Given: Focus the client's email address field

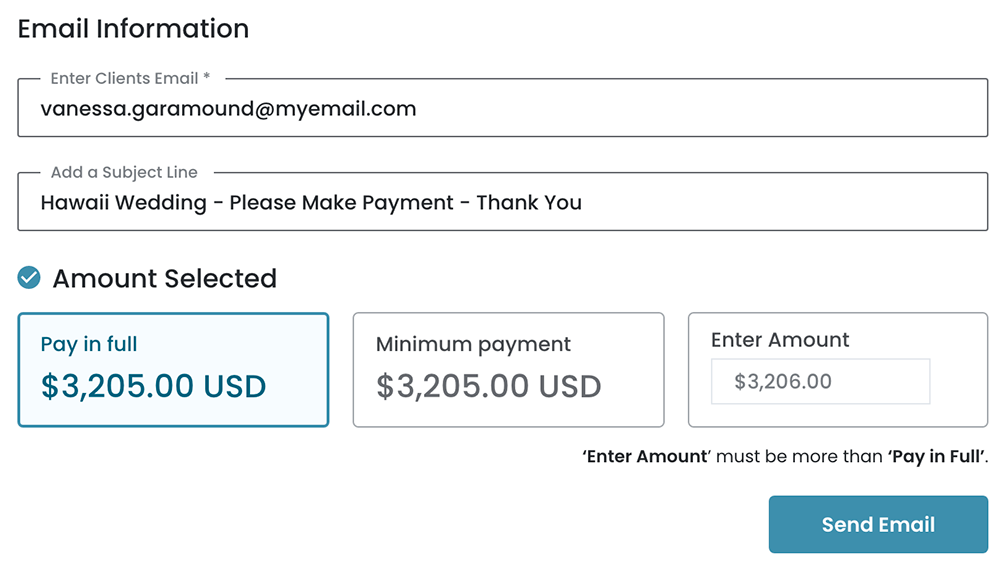Looking at the screenshot, I should [502, 109].
